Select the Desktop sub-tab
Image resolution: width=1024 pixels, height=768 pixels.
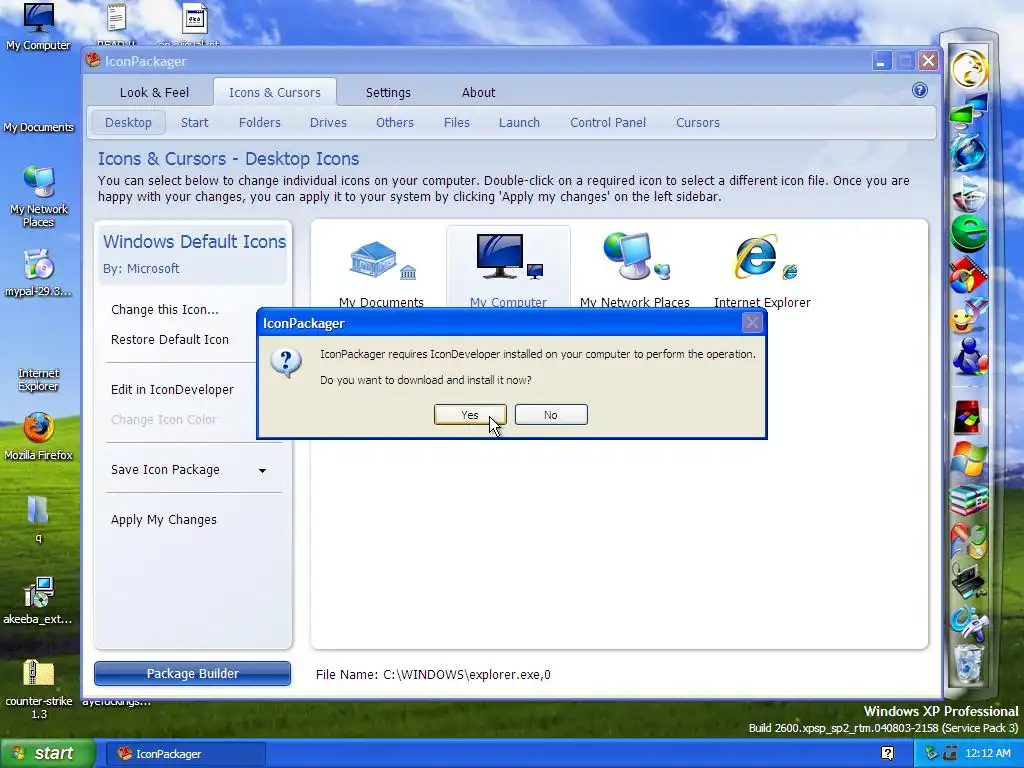[x=128, y=123]
